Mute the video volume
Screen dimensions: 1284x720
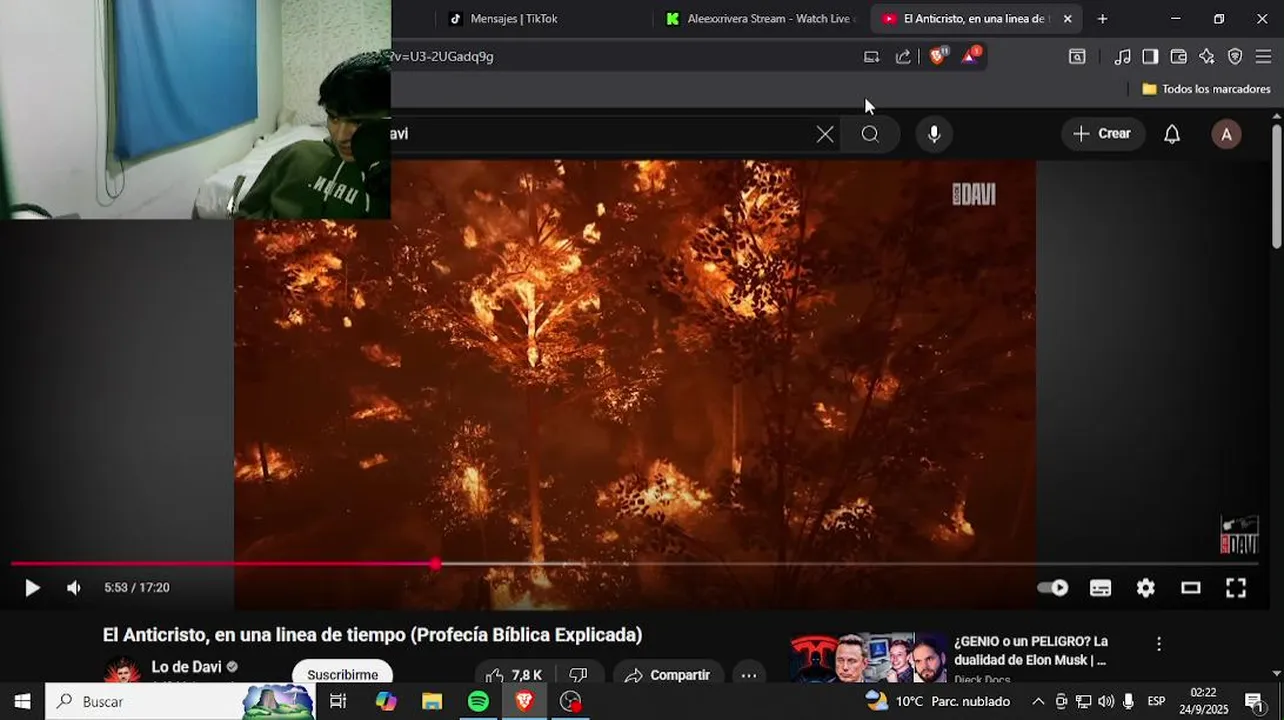coord(73,588)
